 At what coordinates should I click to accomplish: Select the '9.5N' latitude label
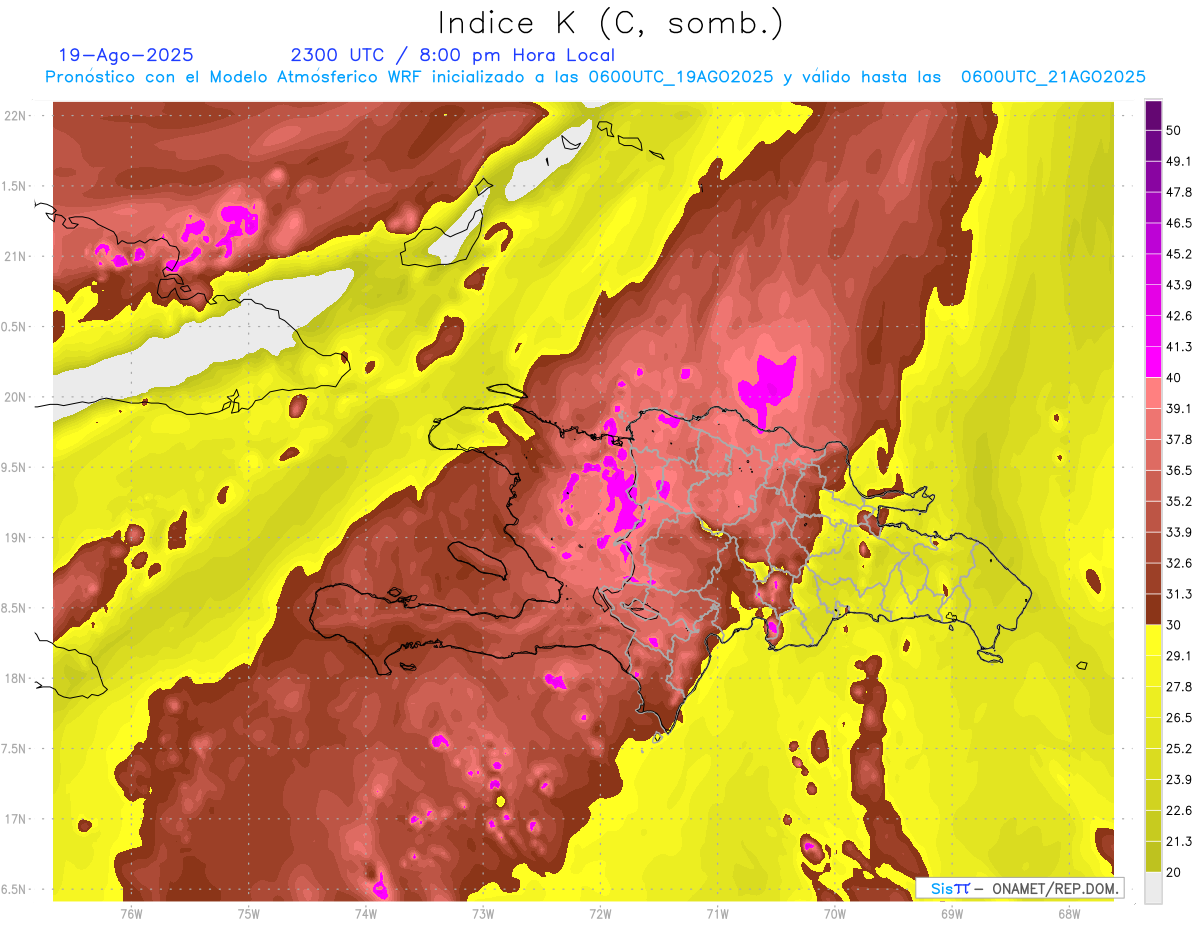[15, 468]
